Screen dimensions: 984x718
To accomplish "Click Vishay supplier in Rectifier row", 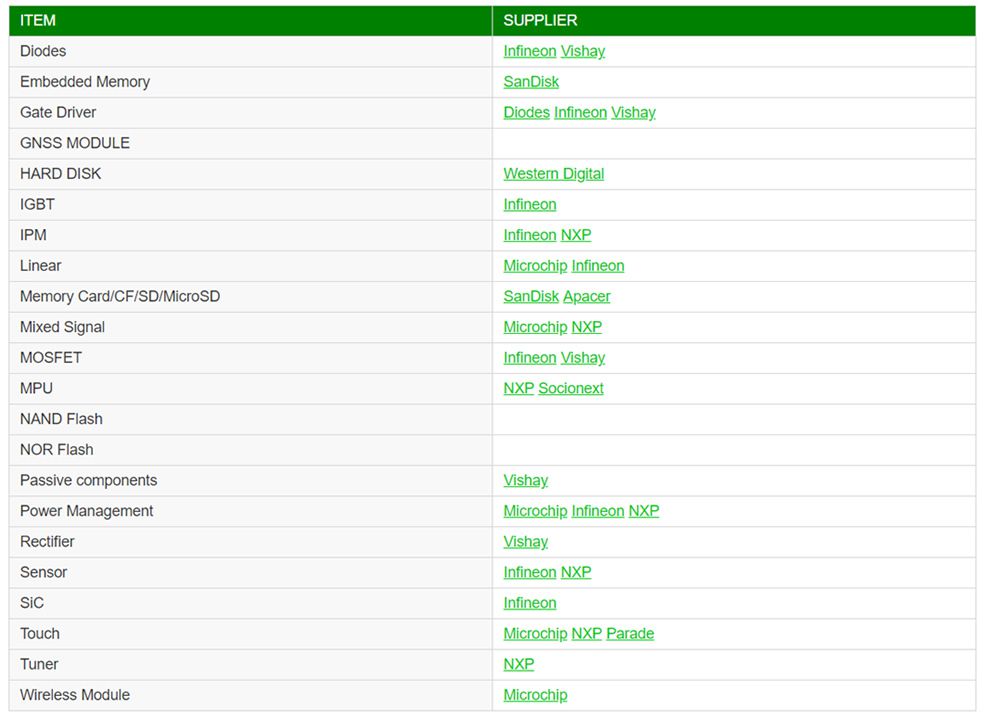I will click(525, 542).
